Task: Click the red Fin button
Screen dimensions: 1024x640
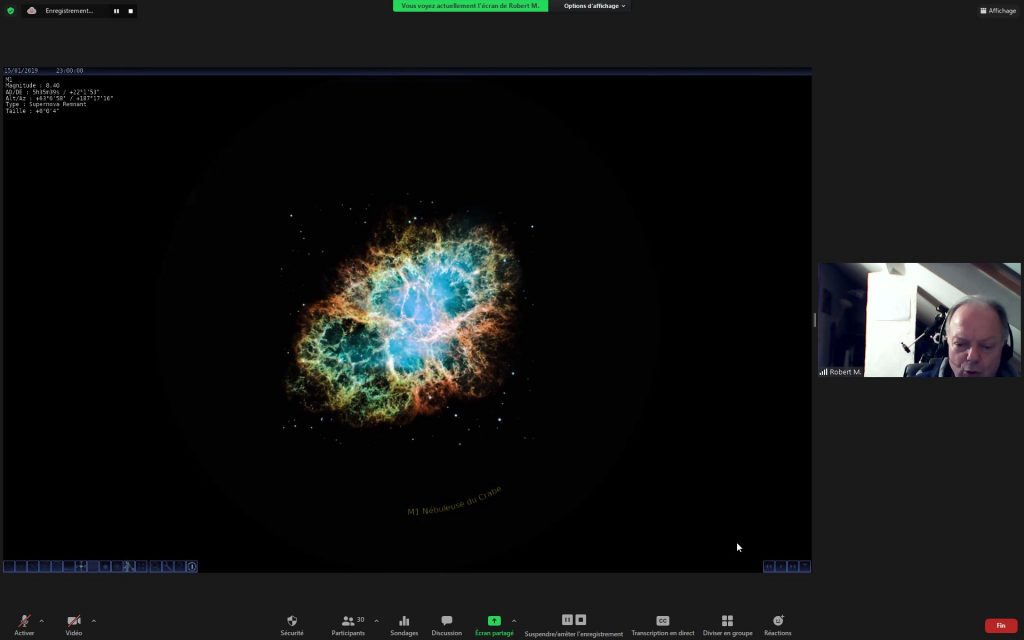Action: 1000,626
